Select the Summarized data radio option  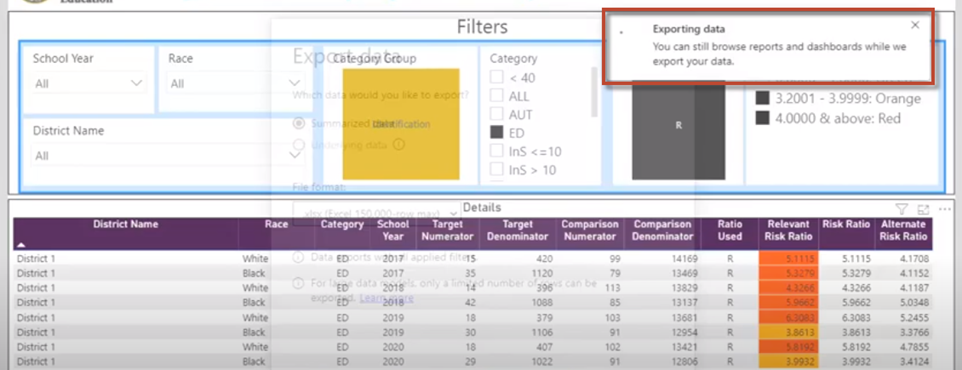(x=299, y=123)
